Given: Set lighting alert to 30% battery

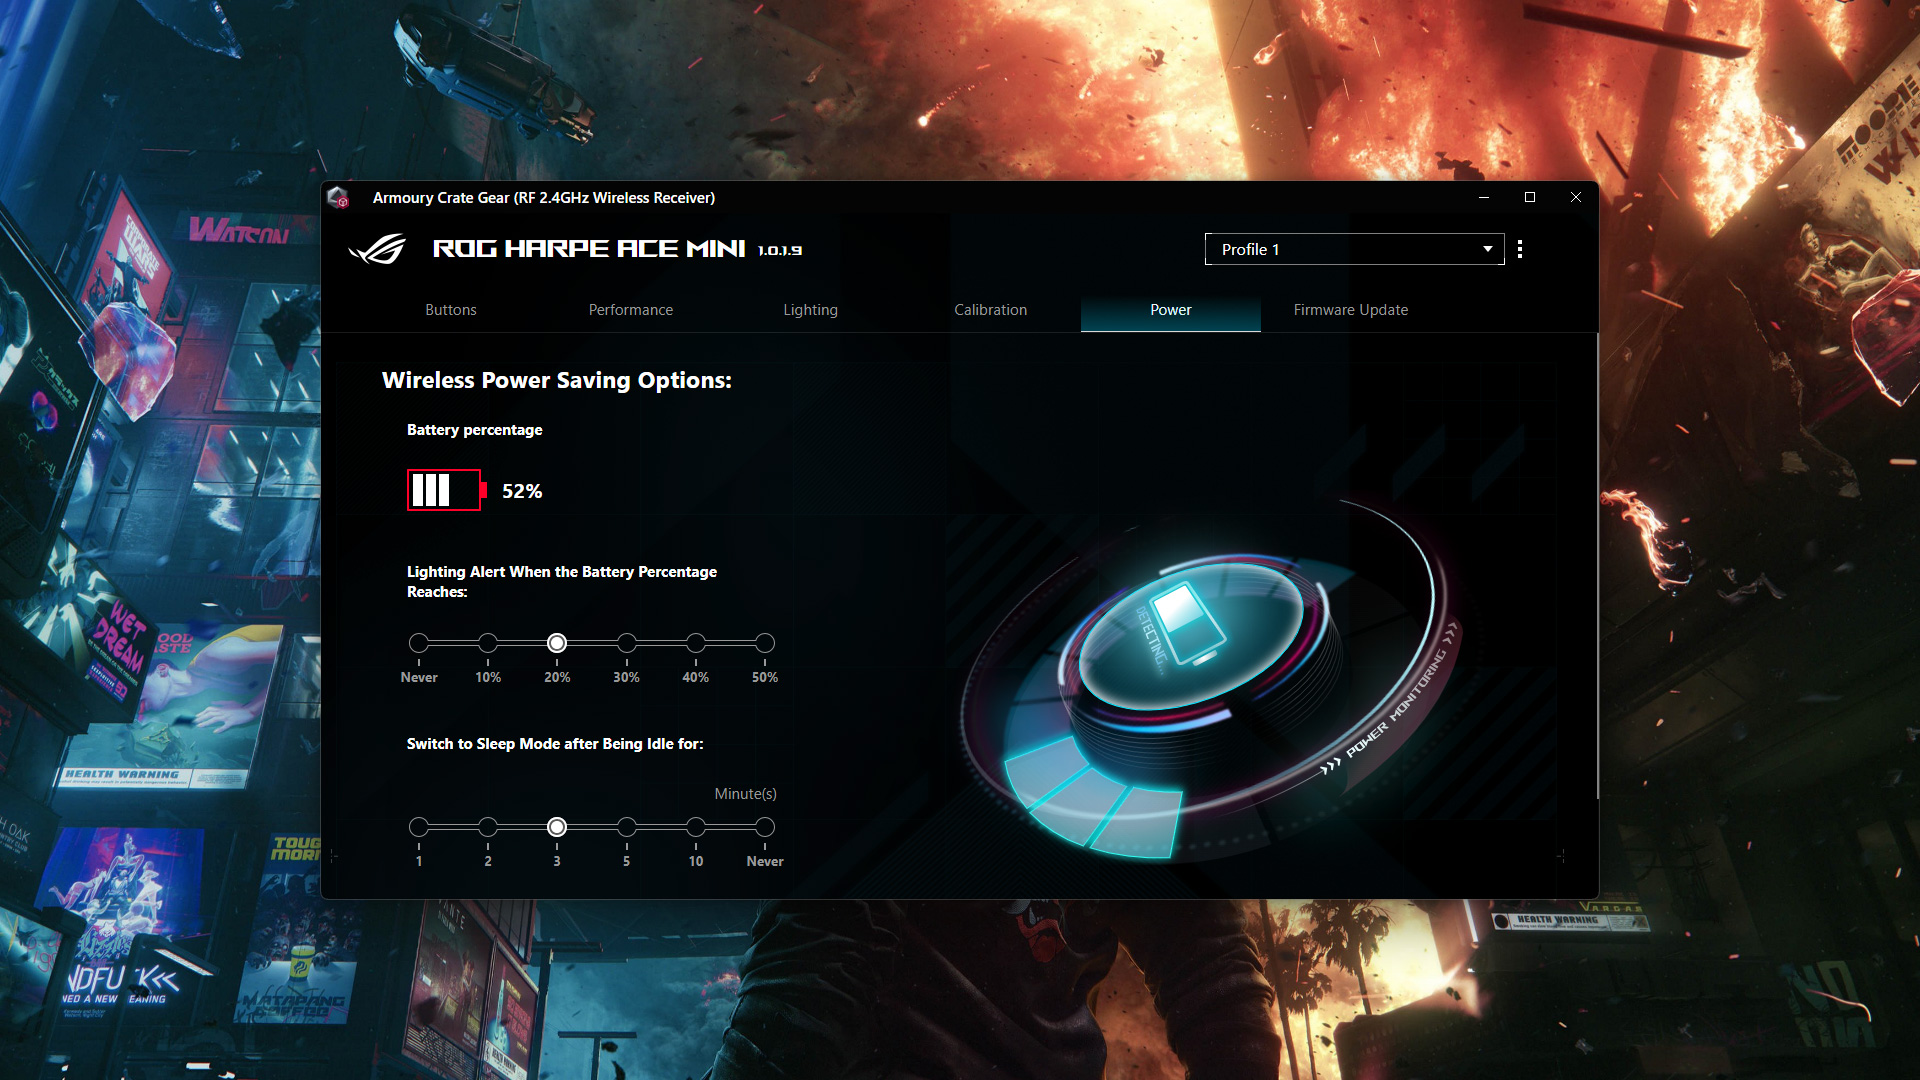Looking at the screenshot, I should 627,643.
